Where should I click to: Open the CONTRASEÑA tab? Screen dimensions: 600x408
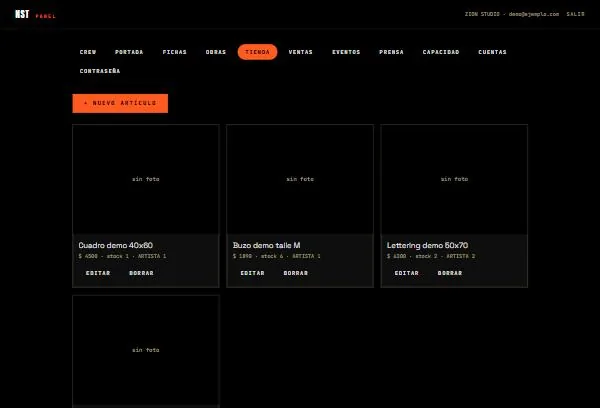[100, 71]
